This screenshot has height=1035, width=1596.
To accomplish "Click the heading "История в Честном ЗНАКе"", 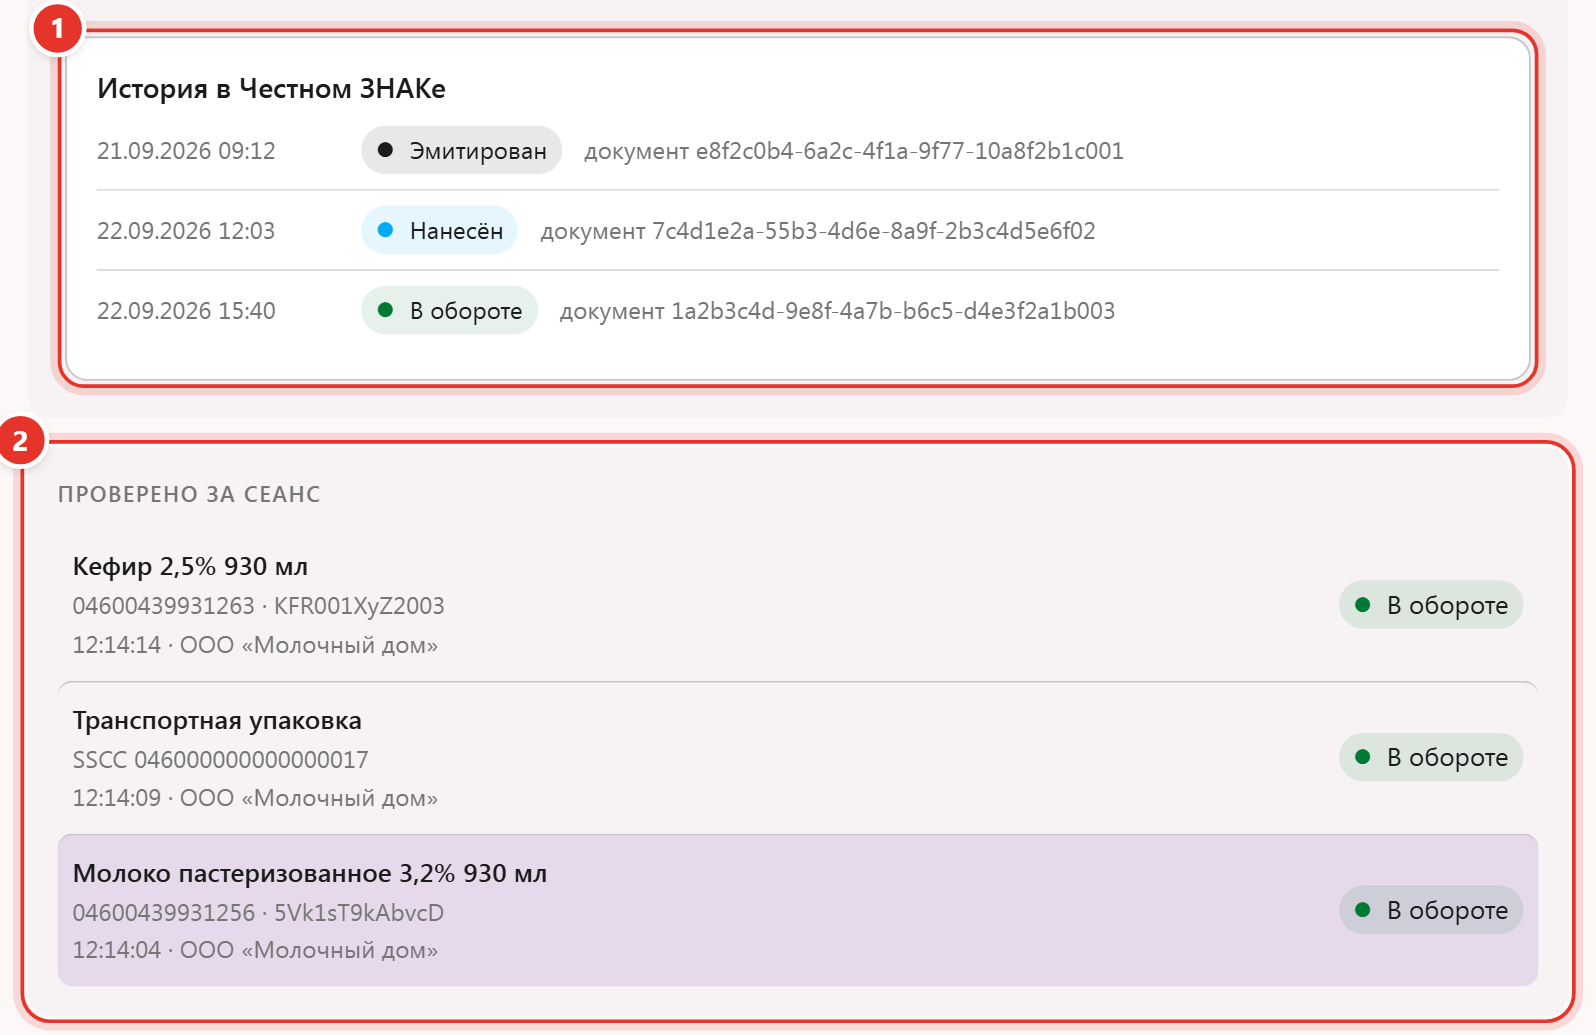I will click(x=271, y=89).
